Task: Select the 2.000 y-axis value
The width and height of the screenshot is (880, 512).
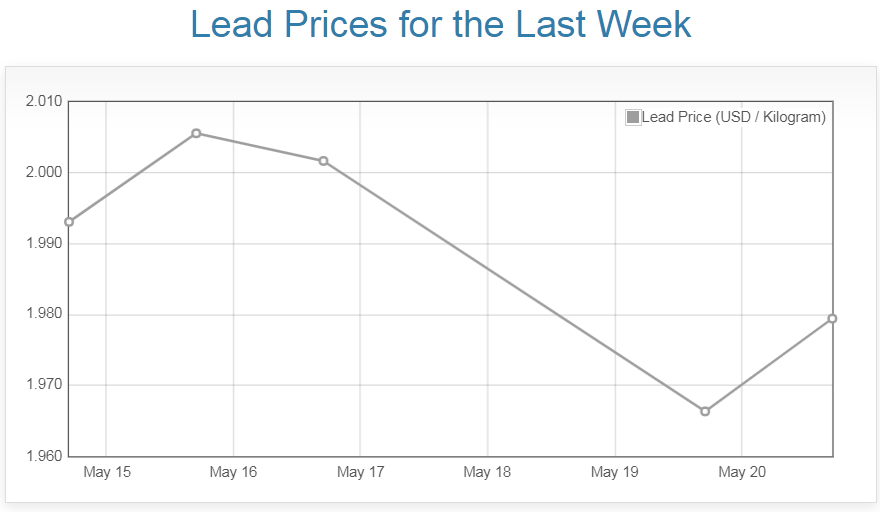Action: point(43,173)
